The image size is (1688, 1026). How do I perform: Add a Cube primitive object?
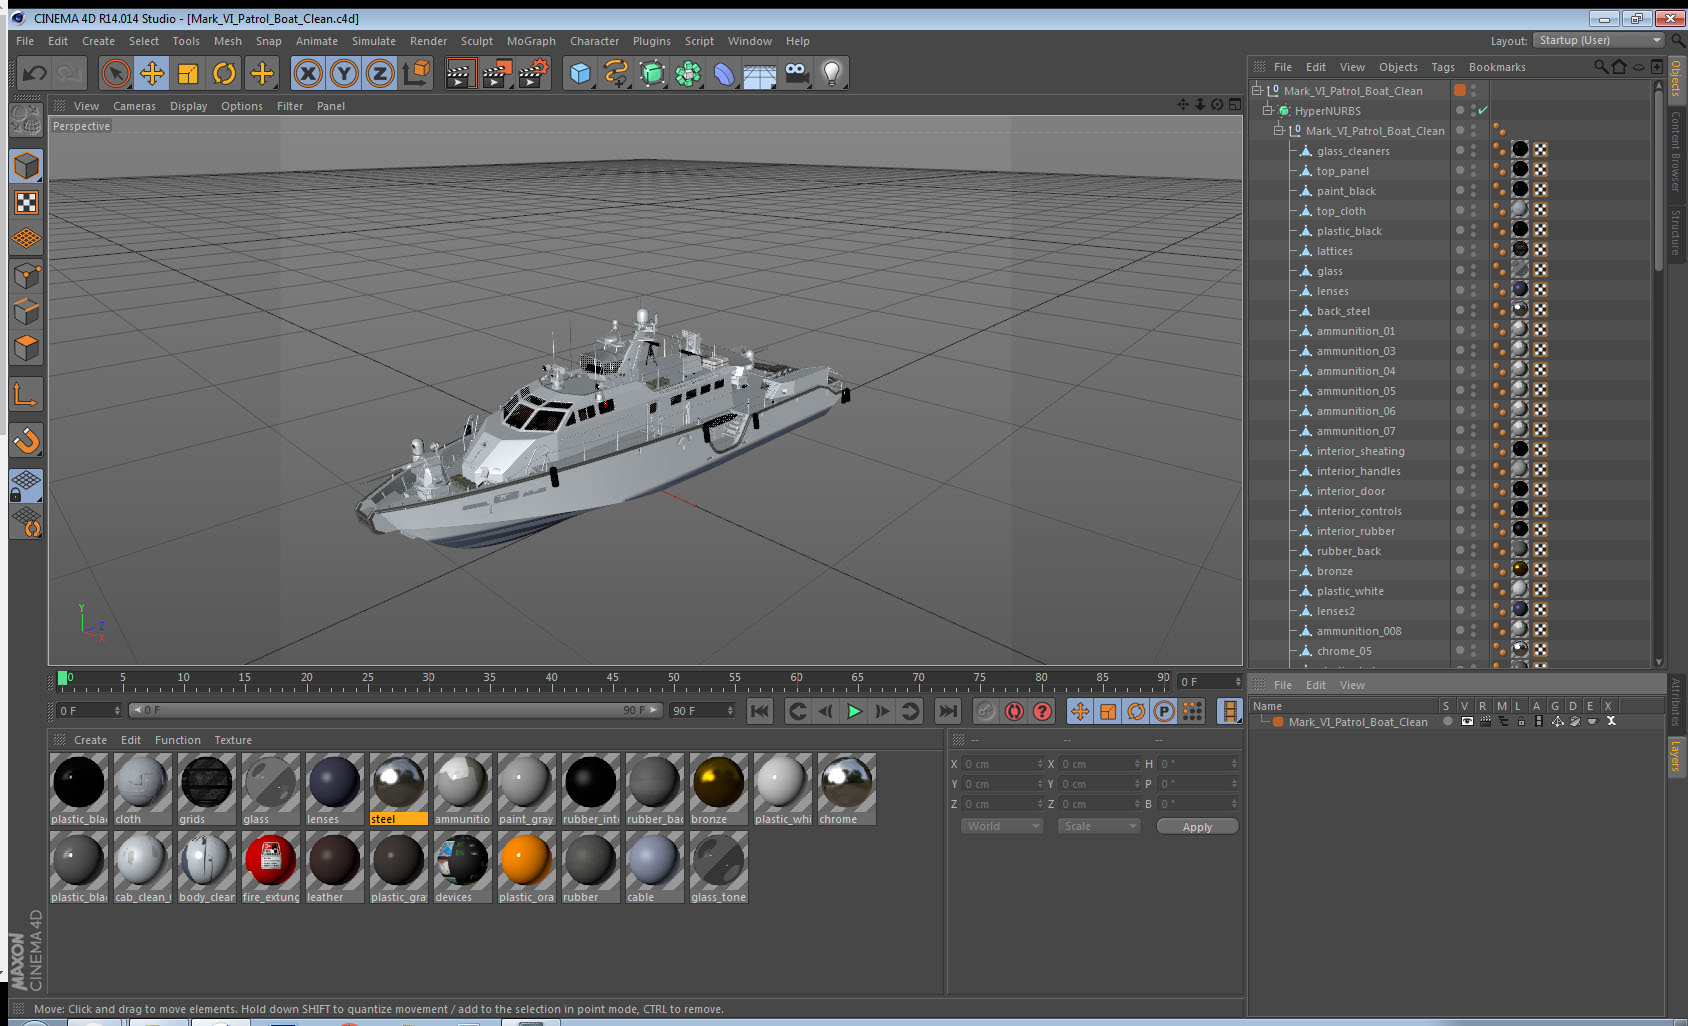[x=580, y=73]
